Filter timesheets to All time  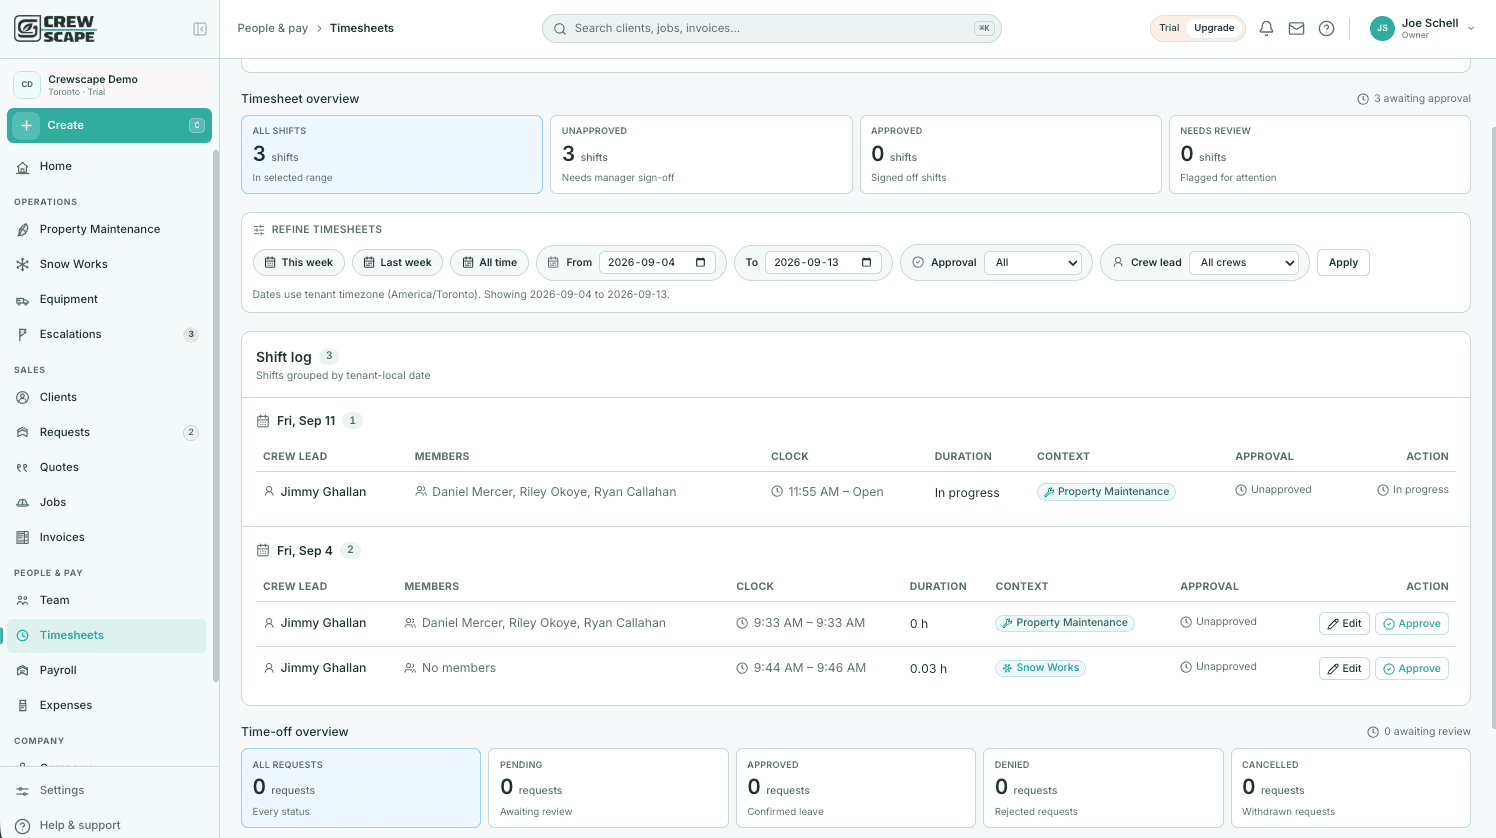tap(490, 263)
